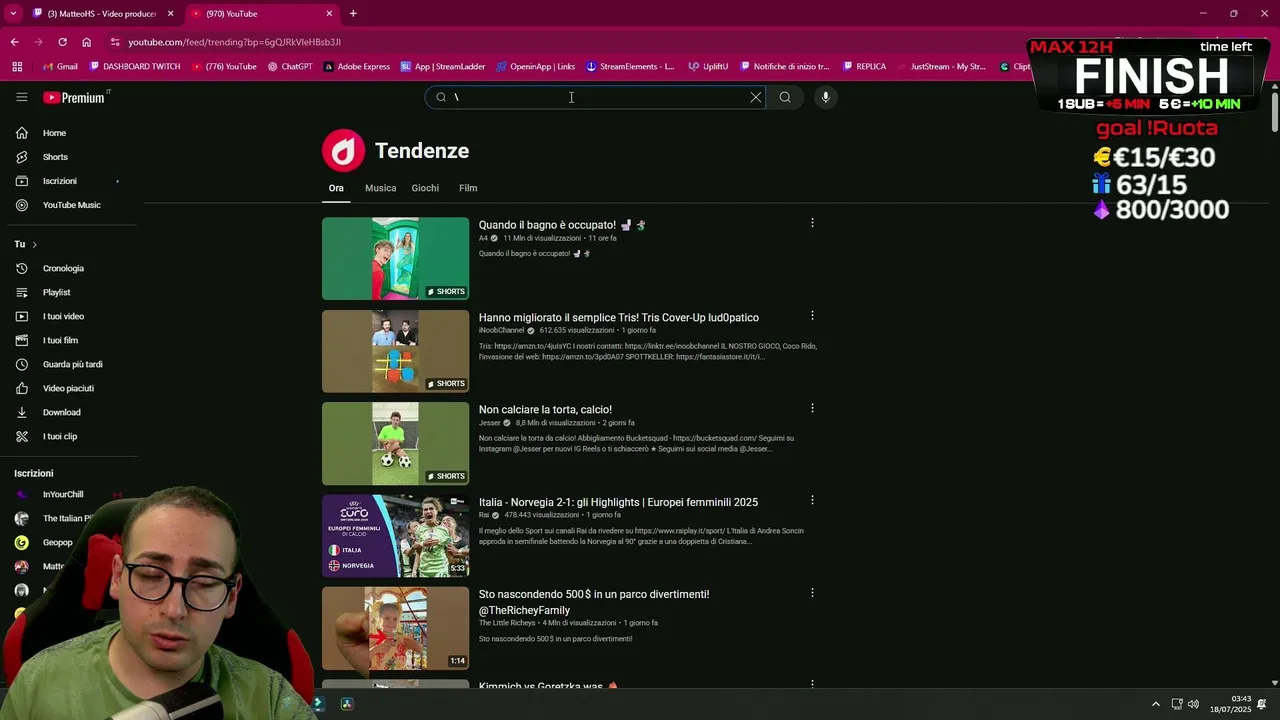The height and width of the screenshot is (720, 1280).
Task: Open DASHBOARD TWITCH bookmark
Action: [135, 67]
